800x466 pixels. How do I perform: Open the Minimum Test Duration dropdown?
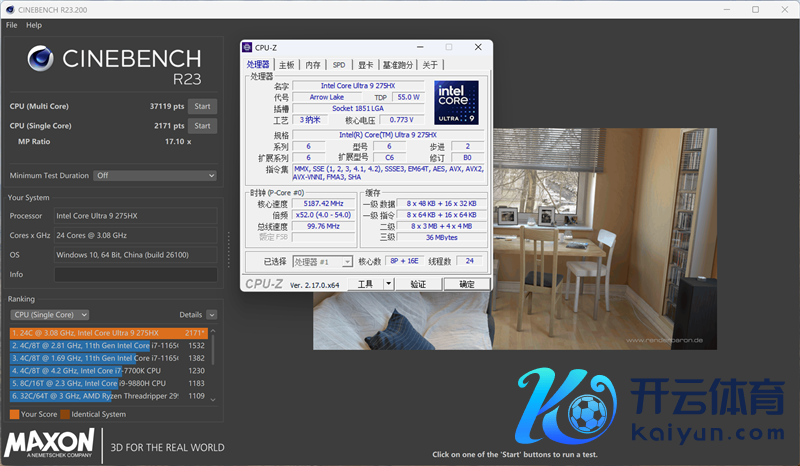point(154,175)
